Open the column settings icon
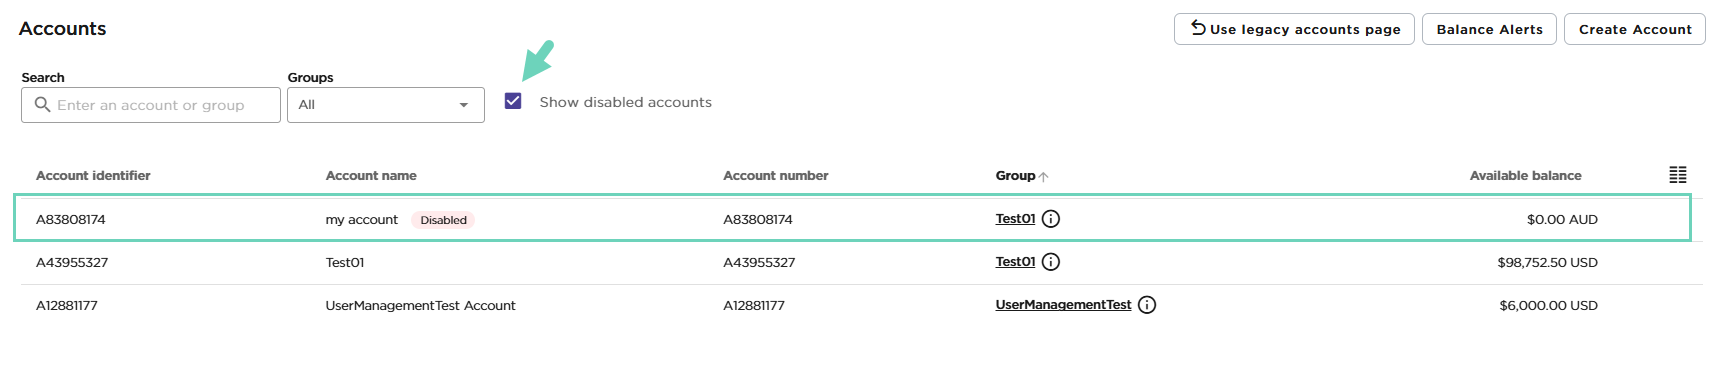 pos(1678,175)
